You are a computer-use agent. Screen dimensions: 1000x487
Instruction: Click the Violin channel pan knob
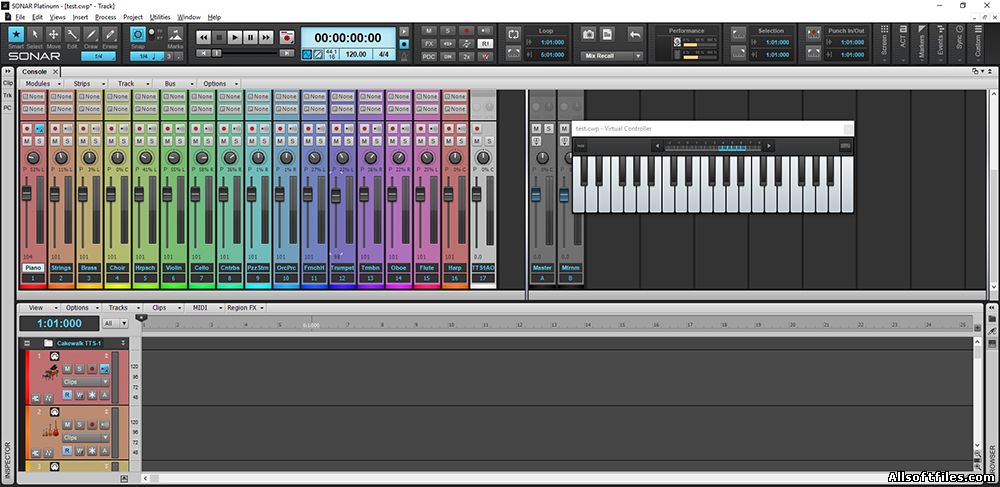[x=173, y=157]
